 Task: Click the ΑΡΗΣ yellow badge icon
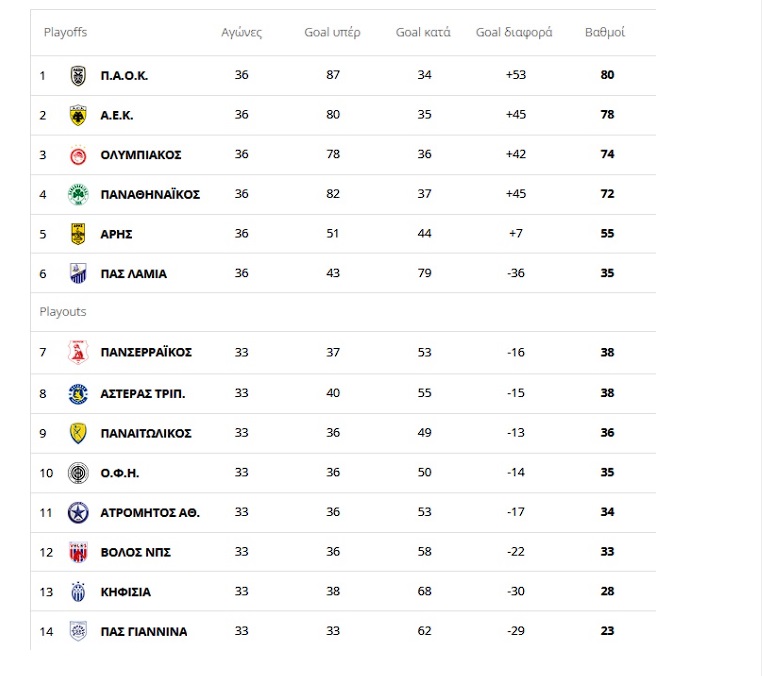(78, 234)
